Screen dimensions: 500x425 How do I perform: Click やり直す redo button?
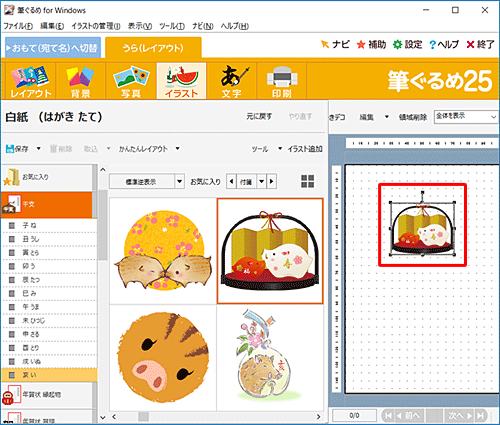click(300, 116)
